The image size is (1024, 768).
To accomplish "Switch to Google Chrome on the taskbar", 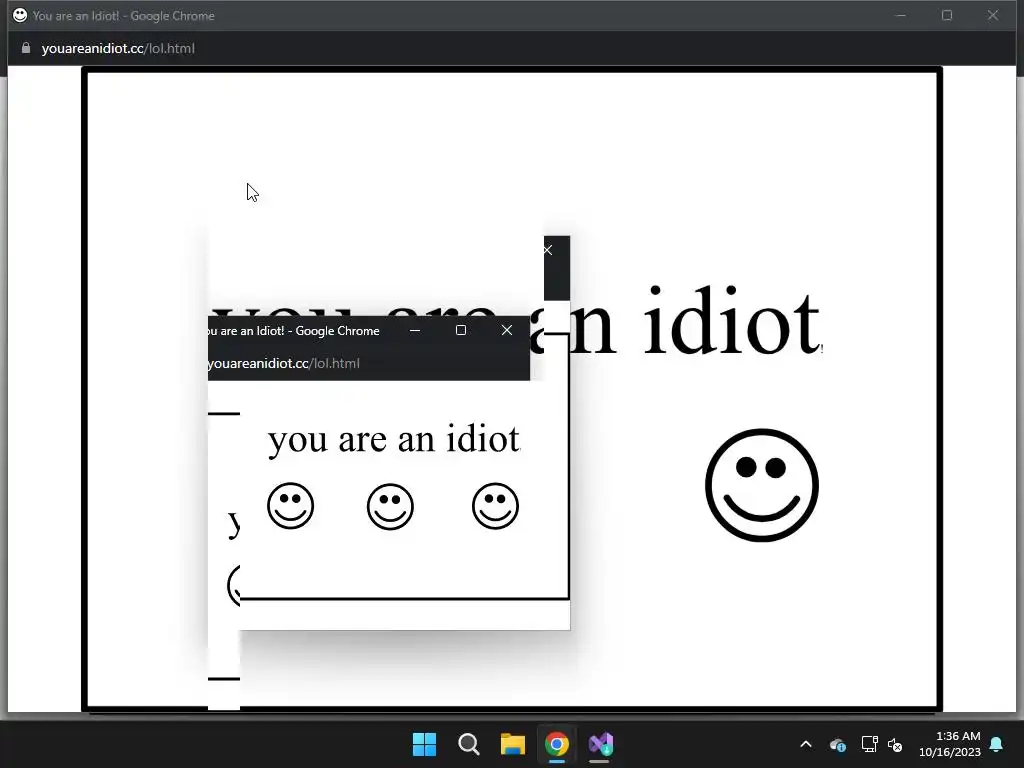I will [556, 744].
